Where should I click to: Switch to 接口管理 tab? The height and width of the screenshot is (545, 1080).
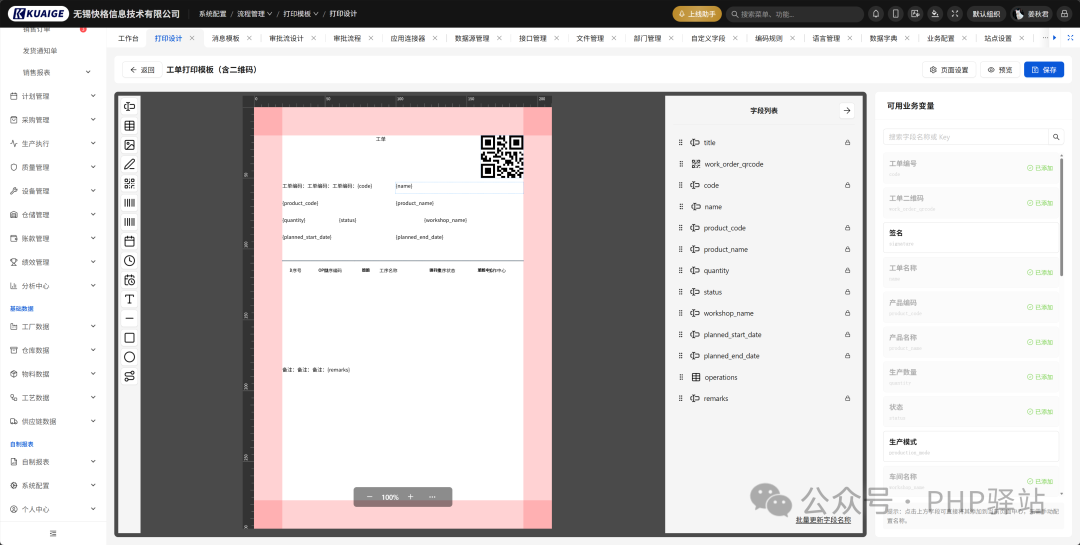point(532,39)
